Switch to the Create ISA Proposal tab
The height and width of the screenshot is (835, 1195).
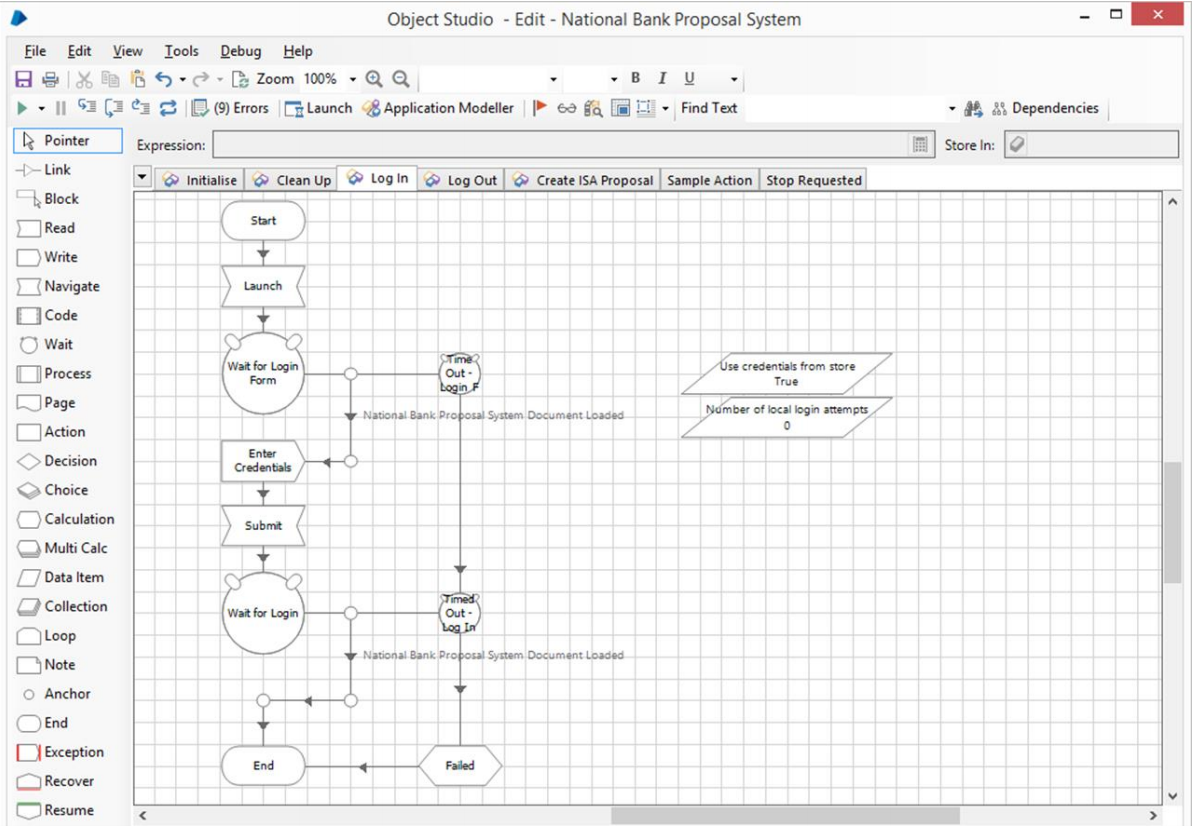[583, 181]
